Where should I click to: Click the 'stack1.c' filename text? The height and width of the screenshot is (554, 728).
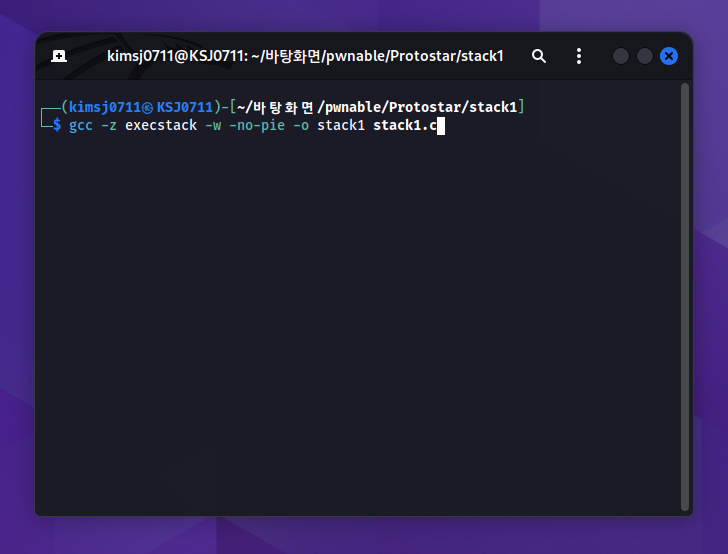405,125
